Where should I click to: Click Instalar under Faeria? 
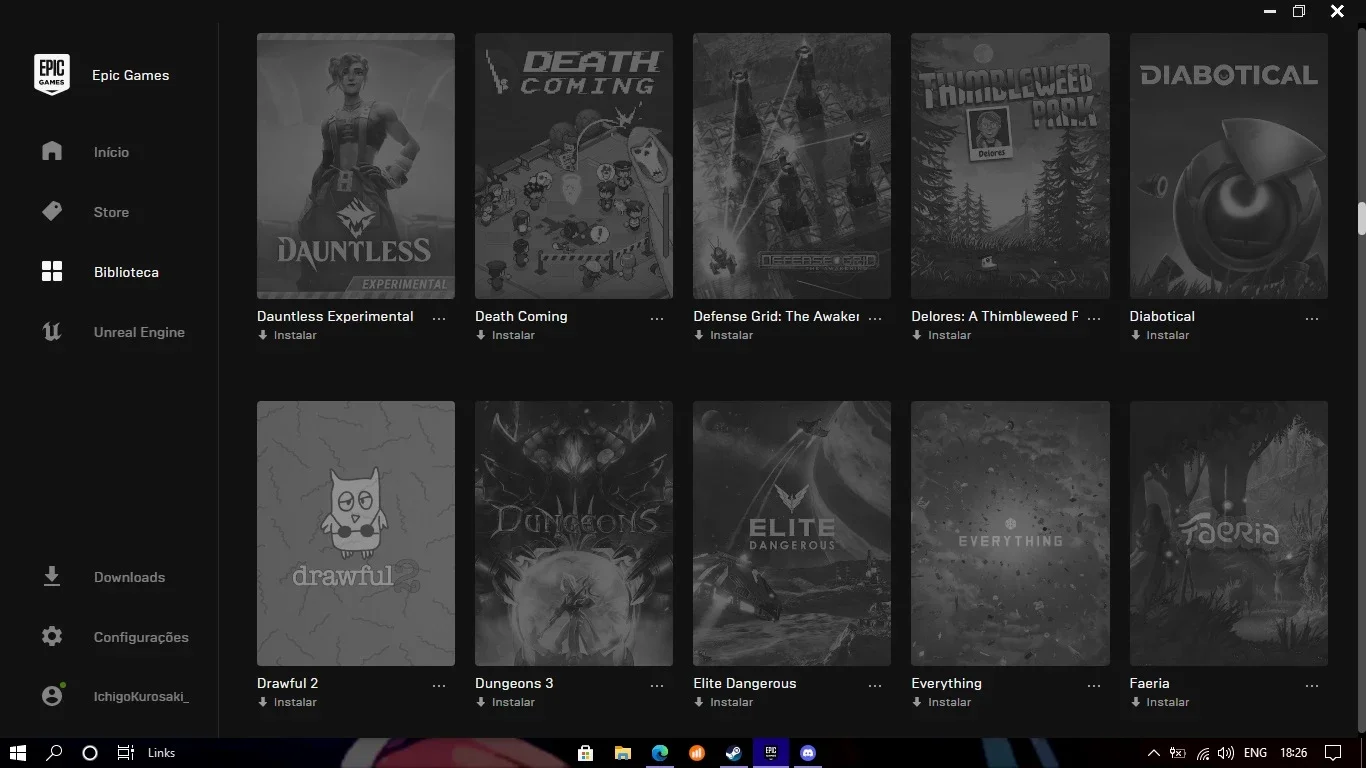(1160, 702)
